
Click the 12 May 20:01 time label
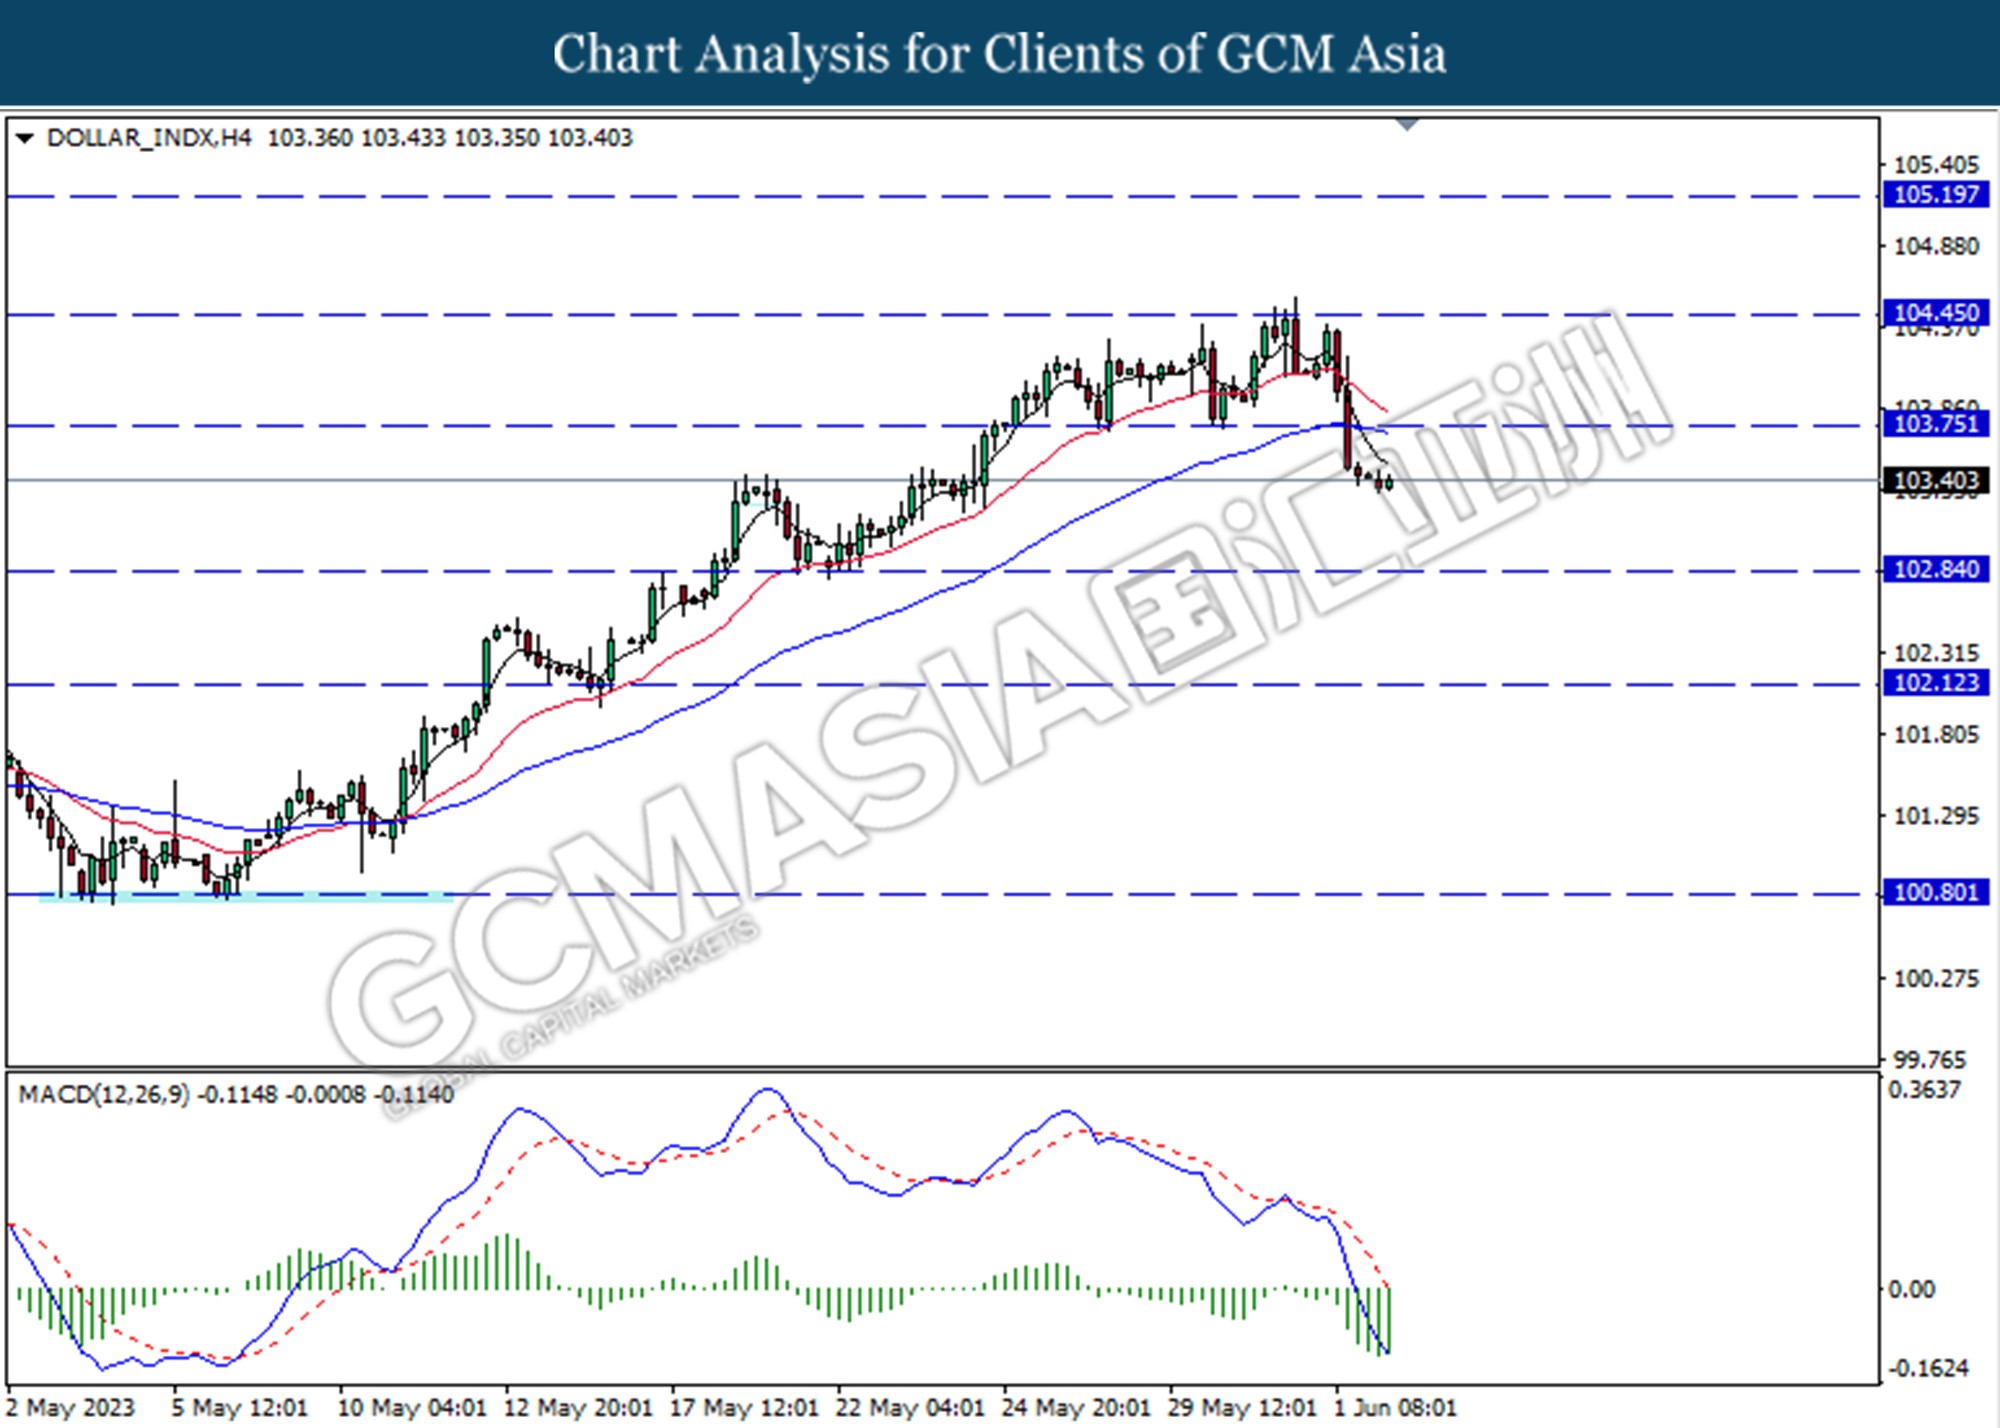click(x=578, y=1408)
